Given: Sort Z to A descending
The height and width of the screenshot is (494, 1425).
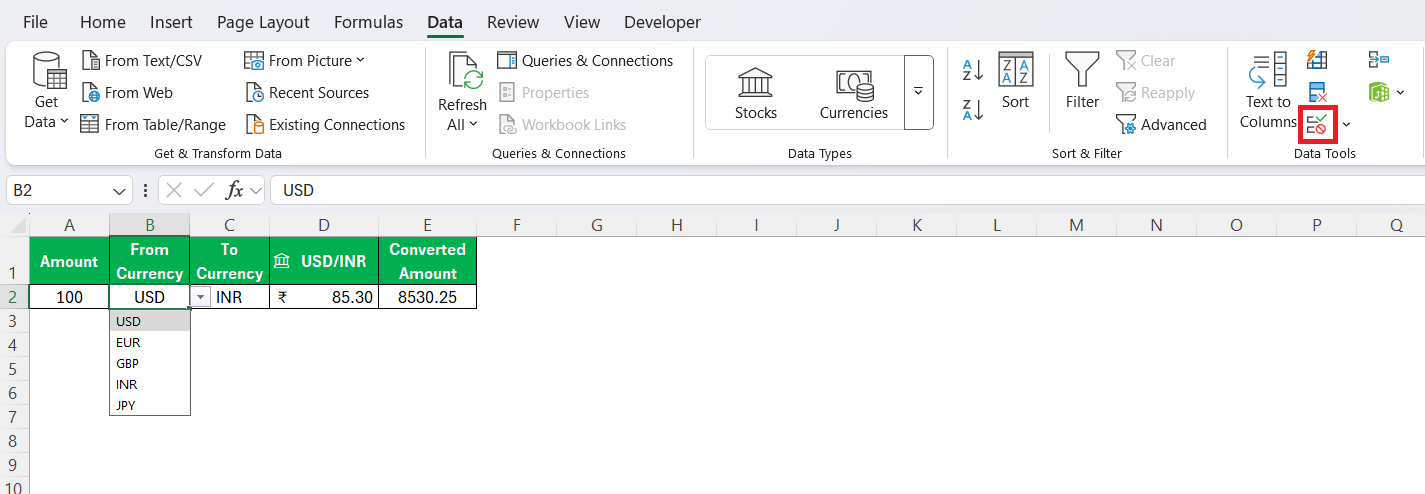Looking at the screenshot, I should [973, 109].
